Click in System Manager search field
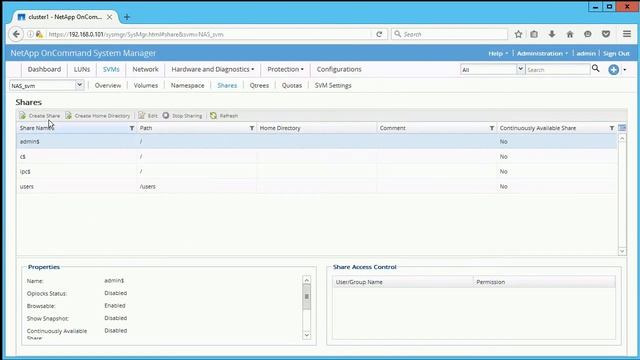 [558, 70]
